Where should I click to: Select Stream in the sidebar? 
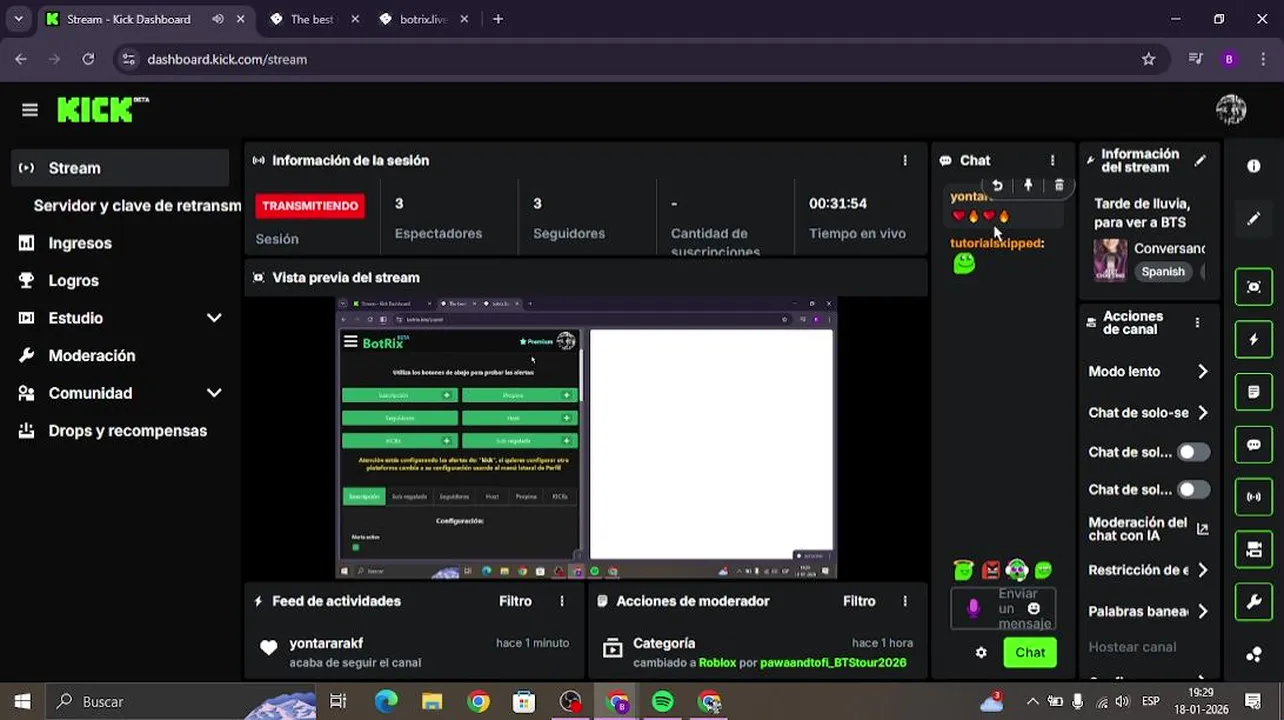121,168
